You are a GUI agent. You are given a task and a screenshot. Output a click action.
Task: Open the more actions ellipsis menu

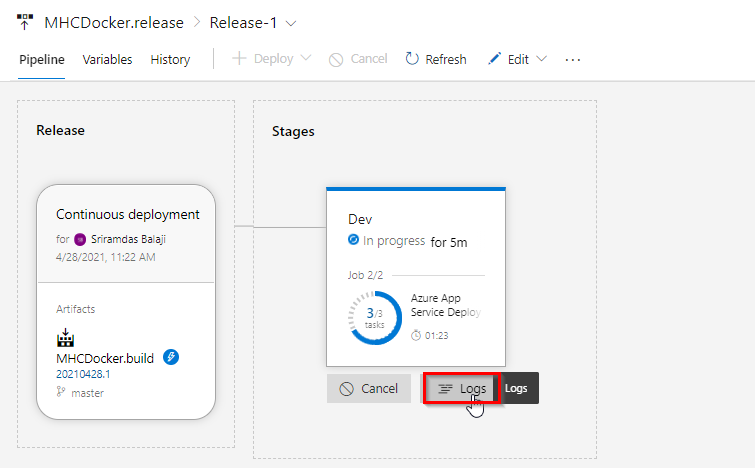573,60
